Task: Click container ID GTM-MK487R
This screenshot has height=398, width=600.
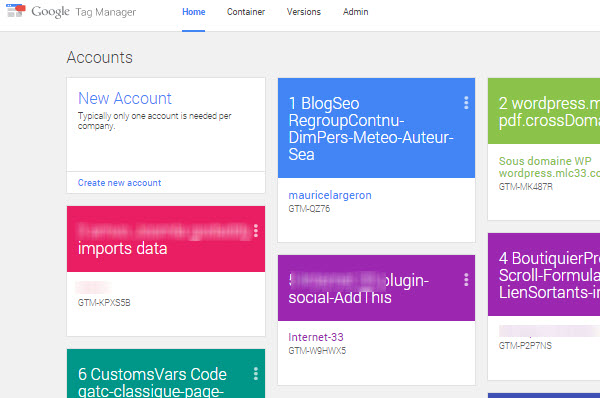Action: (526, 187)
